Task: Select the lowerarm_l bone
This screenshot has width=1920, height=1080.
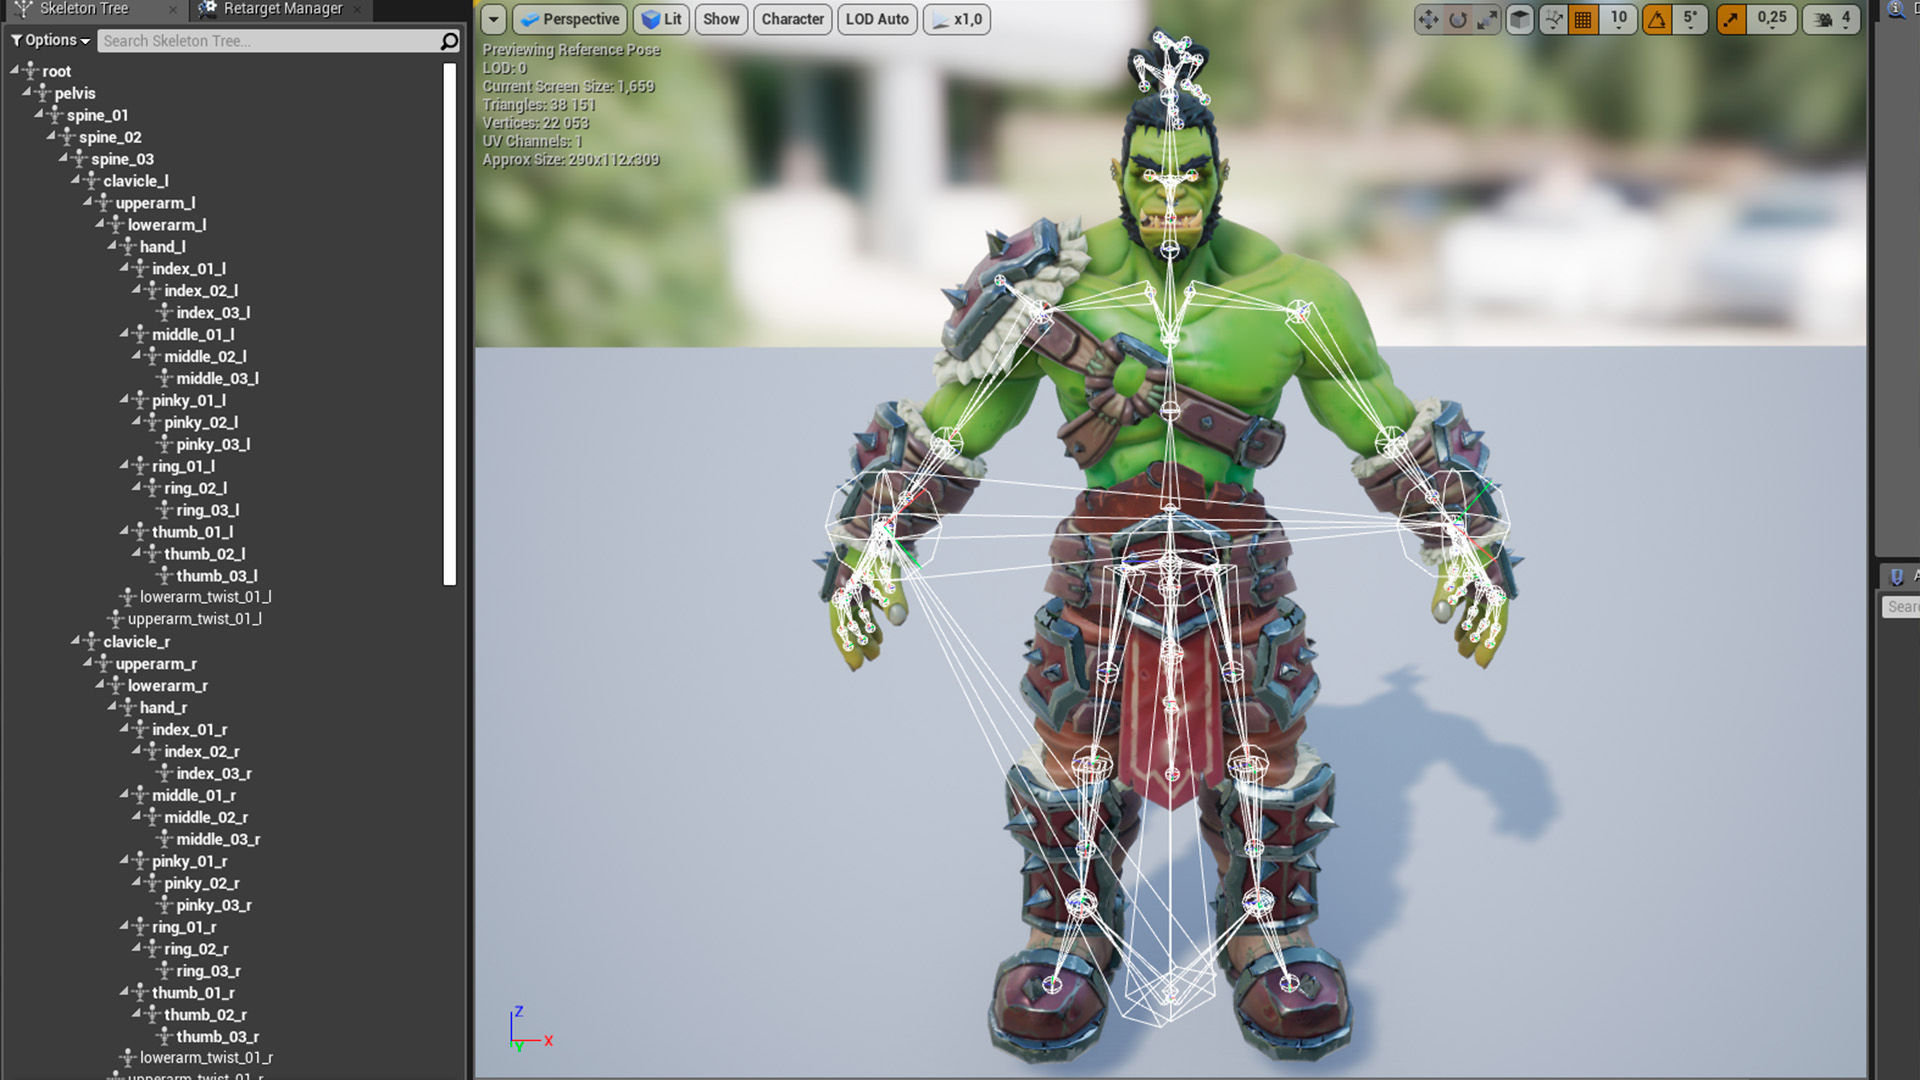Action: click(167, 225)
